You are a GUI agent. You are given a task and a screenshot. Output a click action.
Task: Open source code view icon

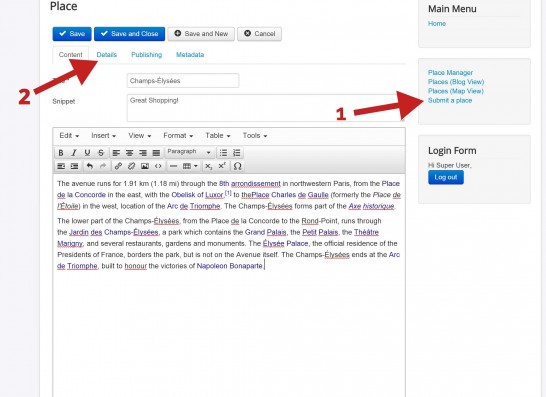tap(158, 166)
